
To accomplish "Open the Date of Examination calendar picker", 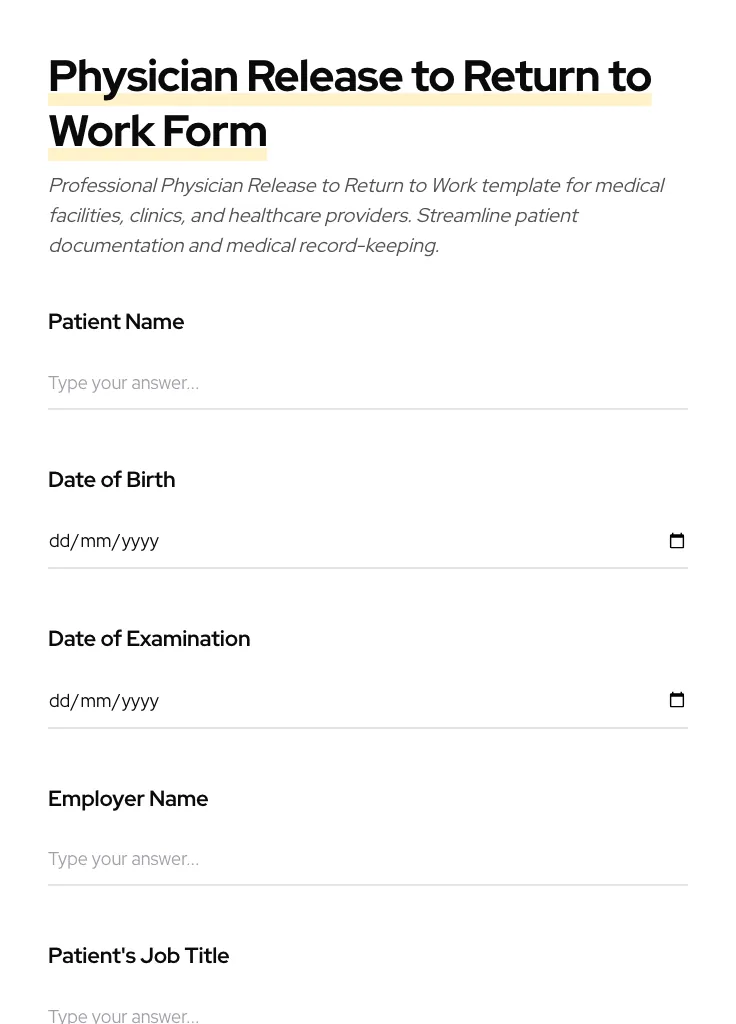I will coord(677,700).
